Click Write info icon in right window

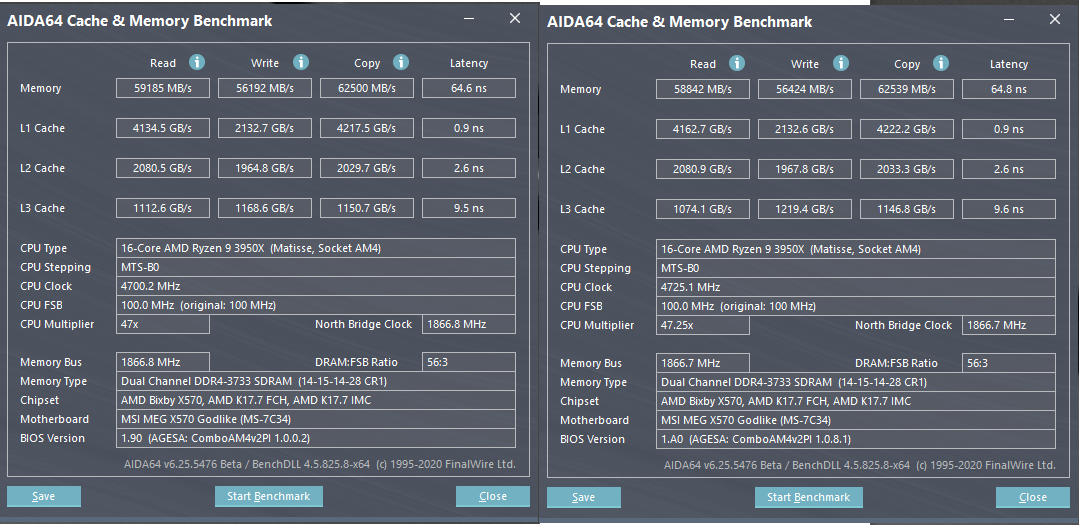coord(841,63)
